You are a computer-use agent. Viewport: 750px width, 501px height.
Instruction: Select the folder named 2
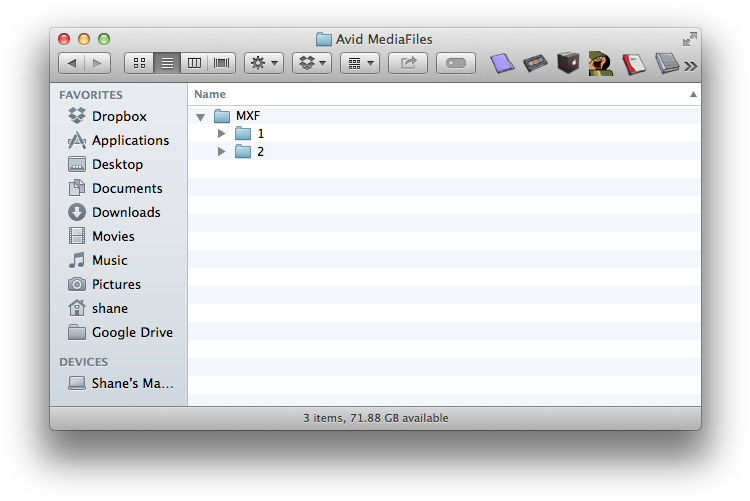click(444, 152)
